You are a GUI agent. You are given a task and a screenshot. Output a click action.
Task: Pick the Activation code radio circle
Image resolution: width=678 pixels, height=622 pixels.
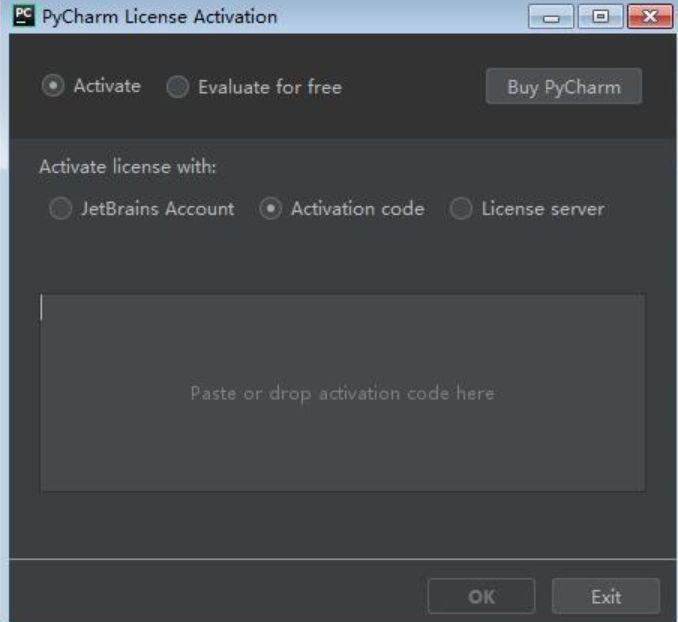click(x=270, y=209)
